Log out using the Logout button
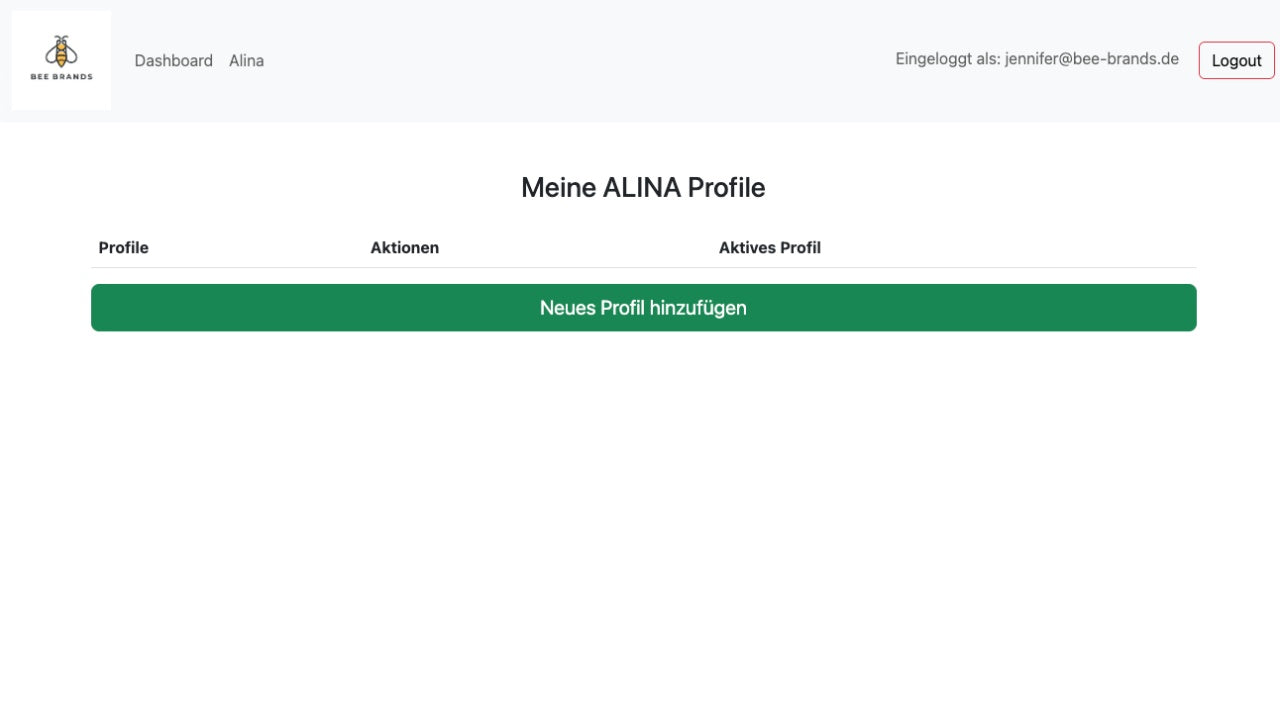This screenshot has height=720, width=1280. (x=1237, y=60)
